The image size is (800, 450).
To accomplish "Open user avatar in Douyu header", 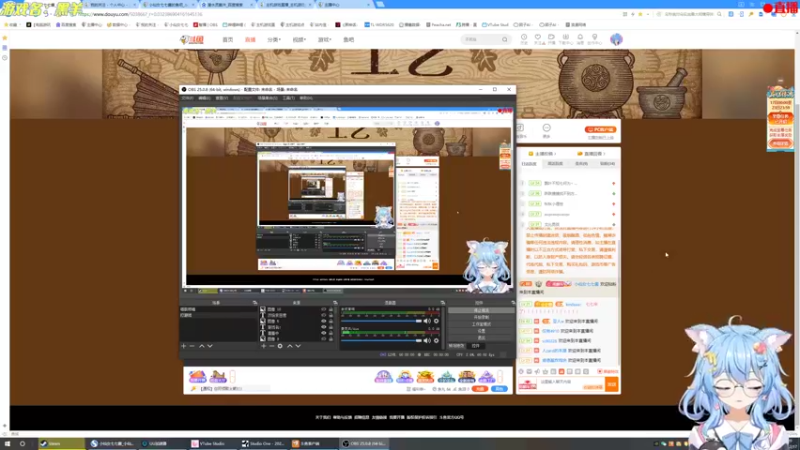I will (616, 39).
